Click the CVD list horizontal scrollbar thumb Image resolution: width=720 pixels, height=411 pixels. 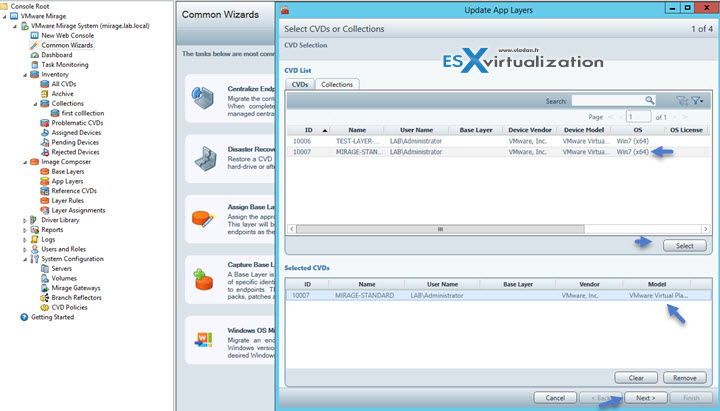(x=440, y=229)
